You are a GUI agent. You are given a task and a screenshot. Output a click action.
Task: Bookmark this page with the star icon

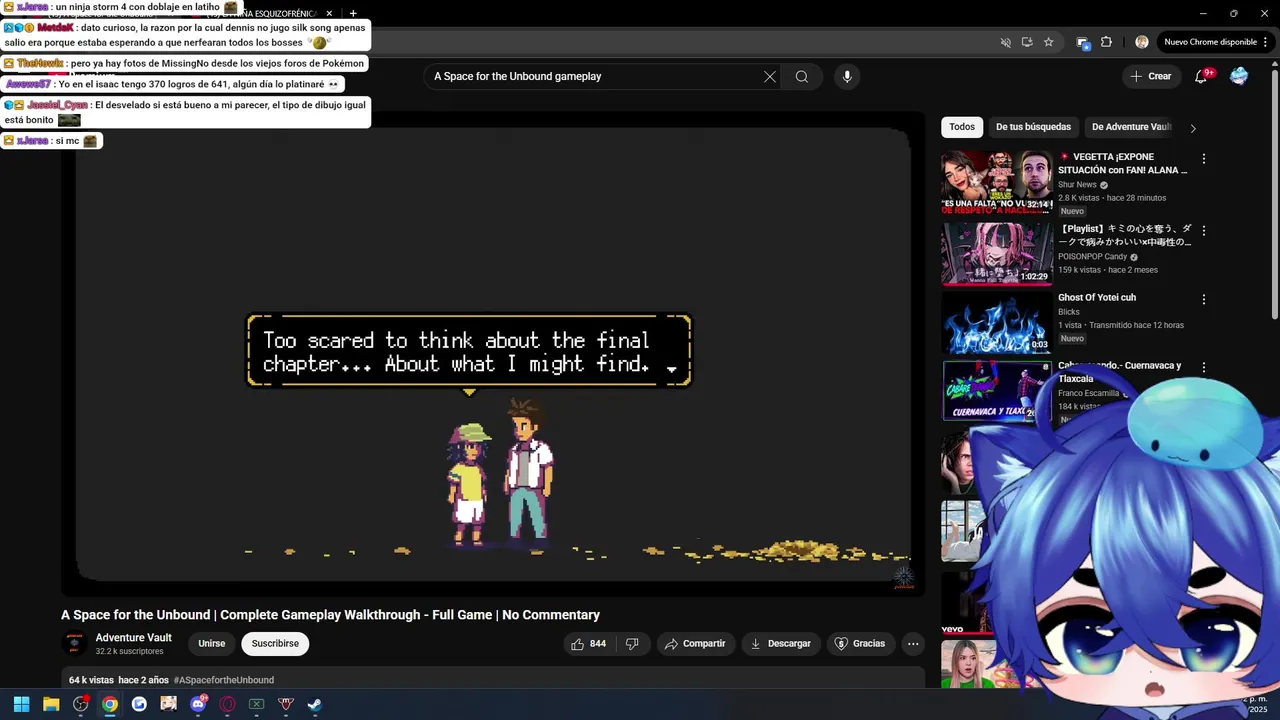coord(1048,42)
